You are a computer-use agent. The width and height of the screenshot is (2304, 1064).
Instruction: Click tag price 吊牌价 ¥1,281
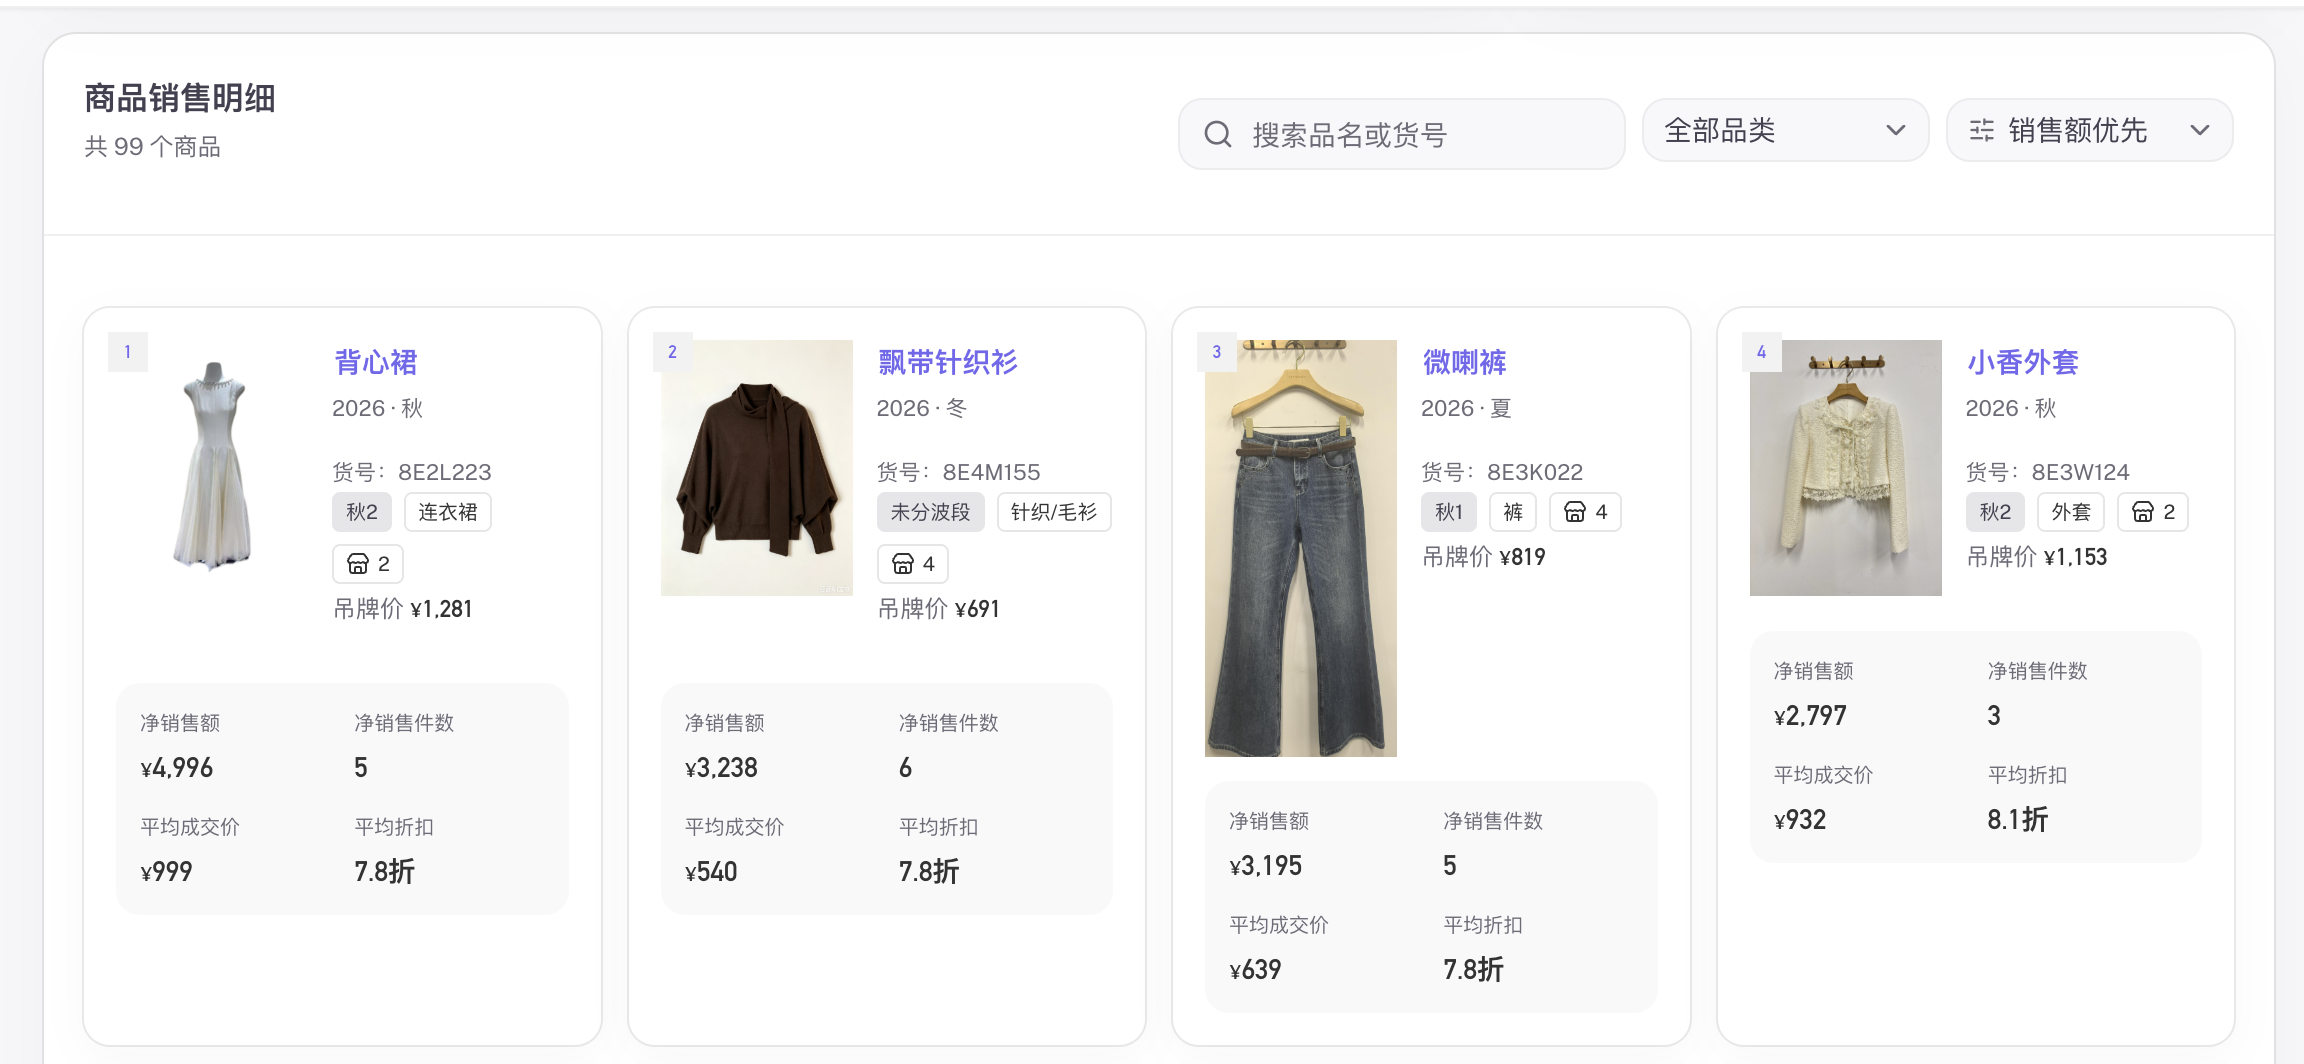(403, 609)
